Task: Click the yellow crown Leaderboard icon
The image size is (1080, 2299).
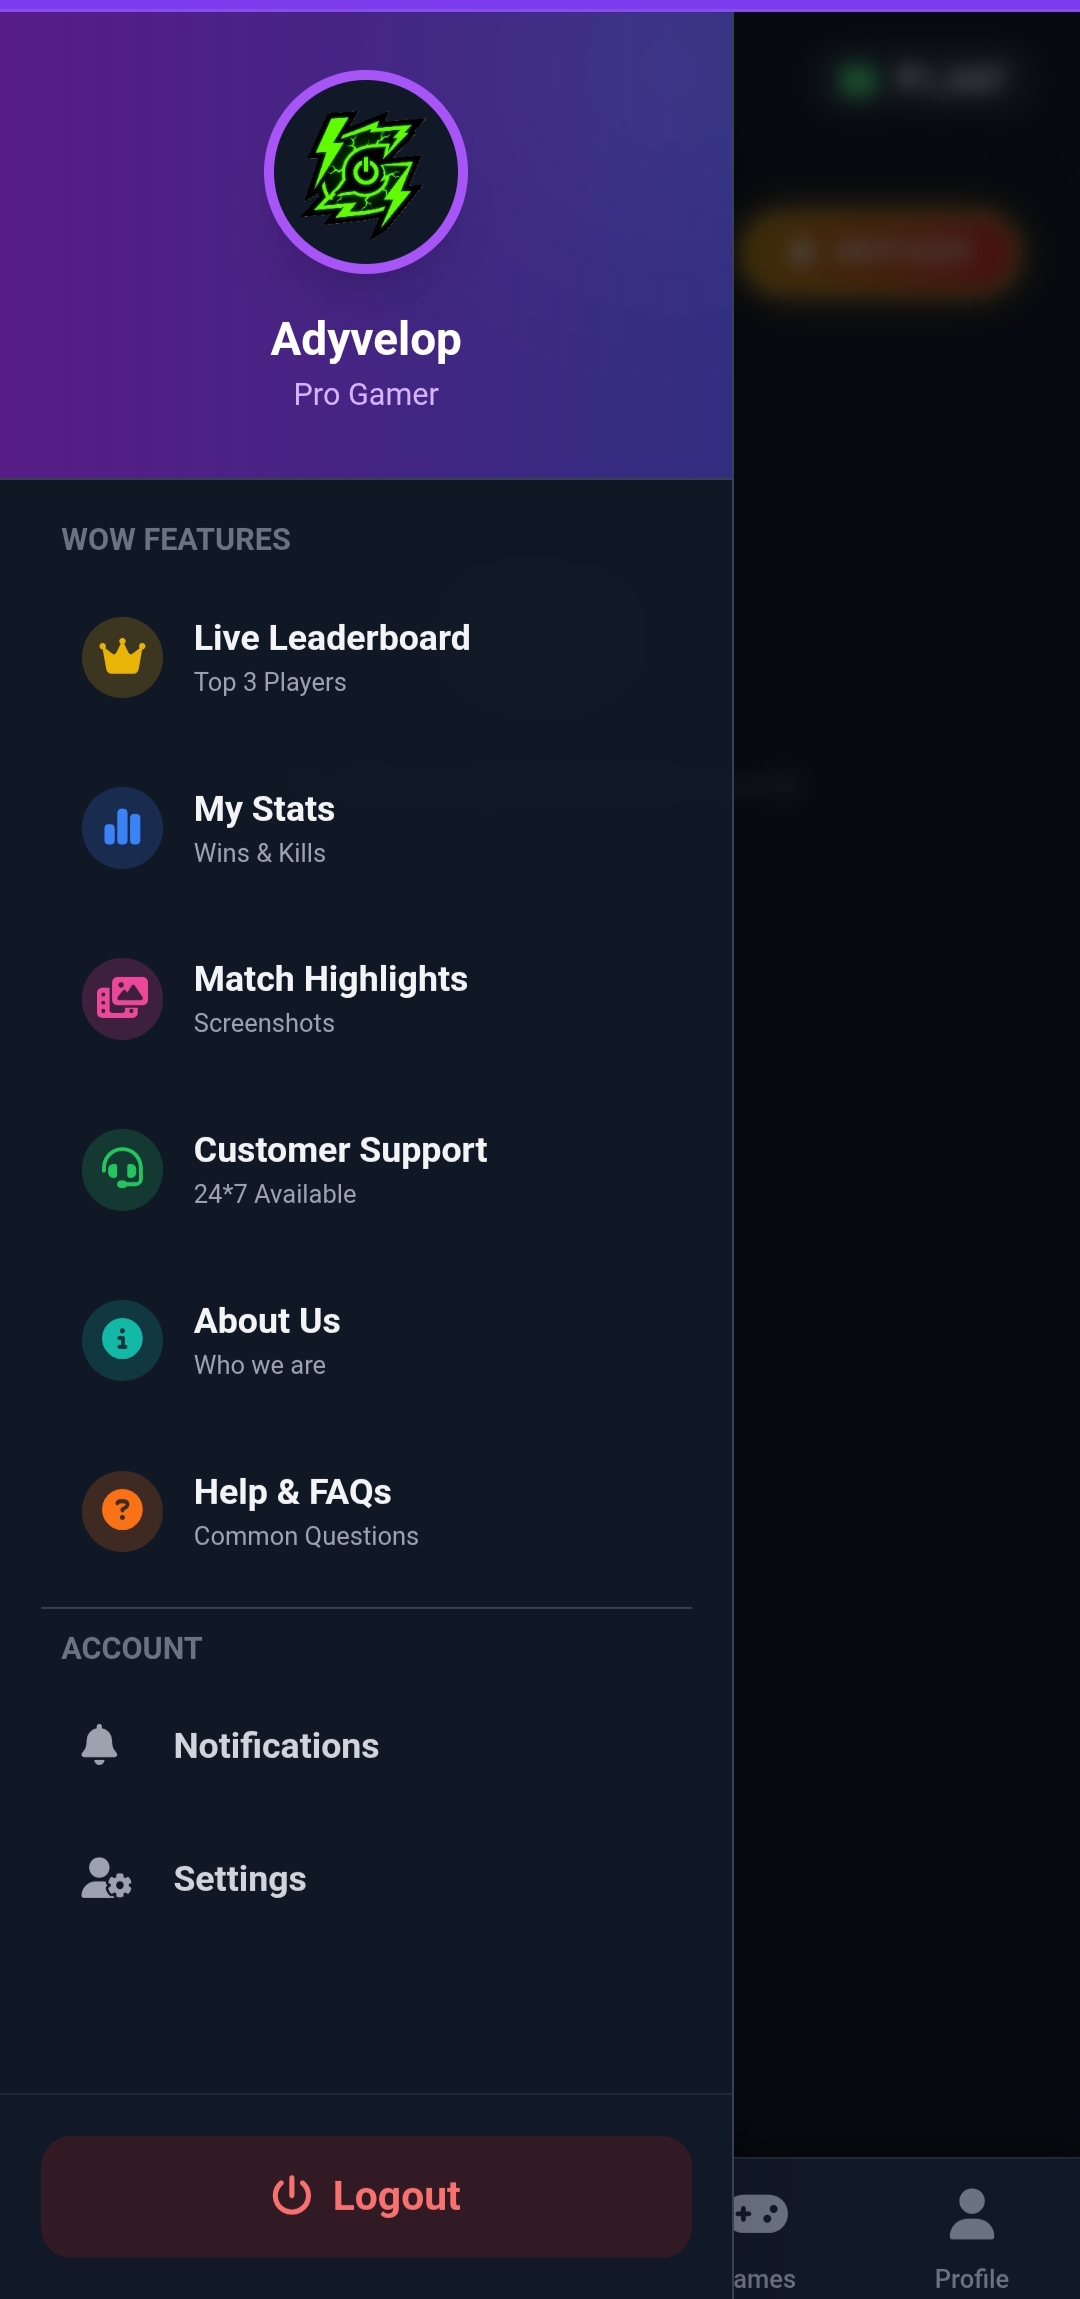Action: click(x=122, y=657)
